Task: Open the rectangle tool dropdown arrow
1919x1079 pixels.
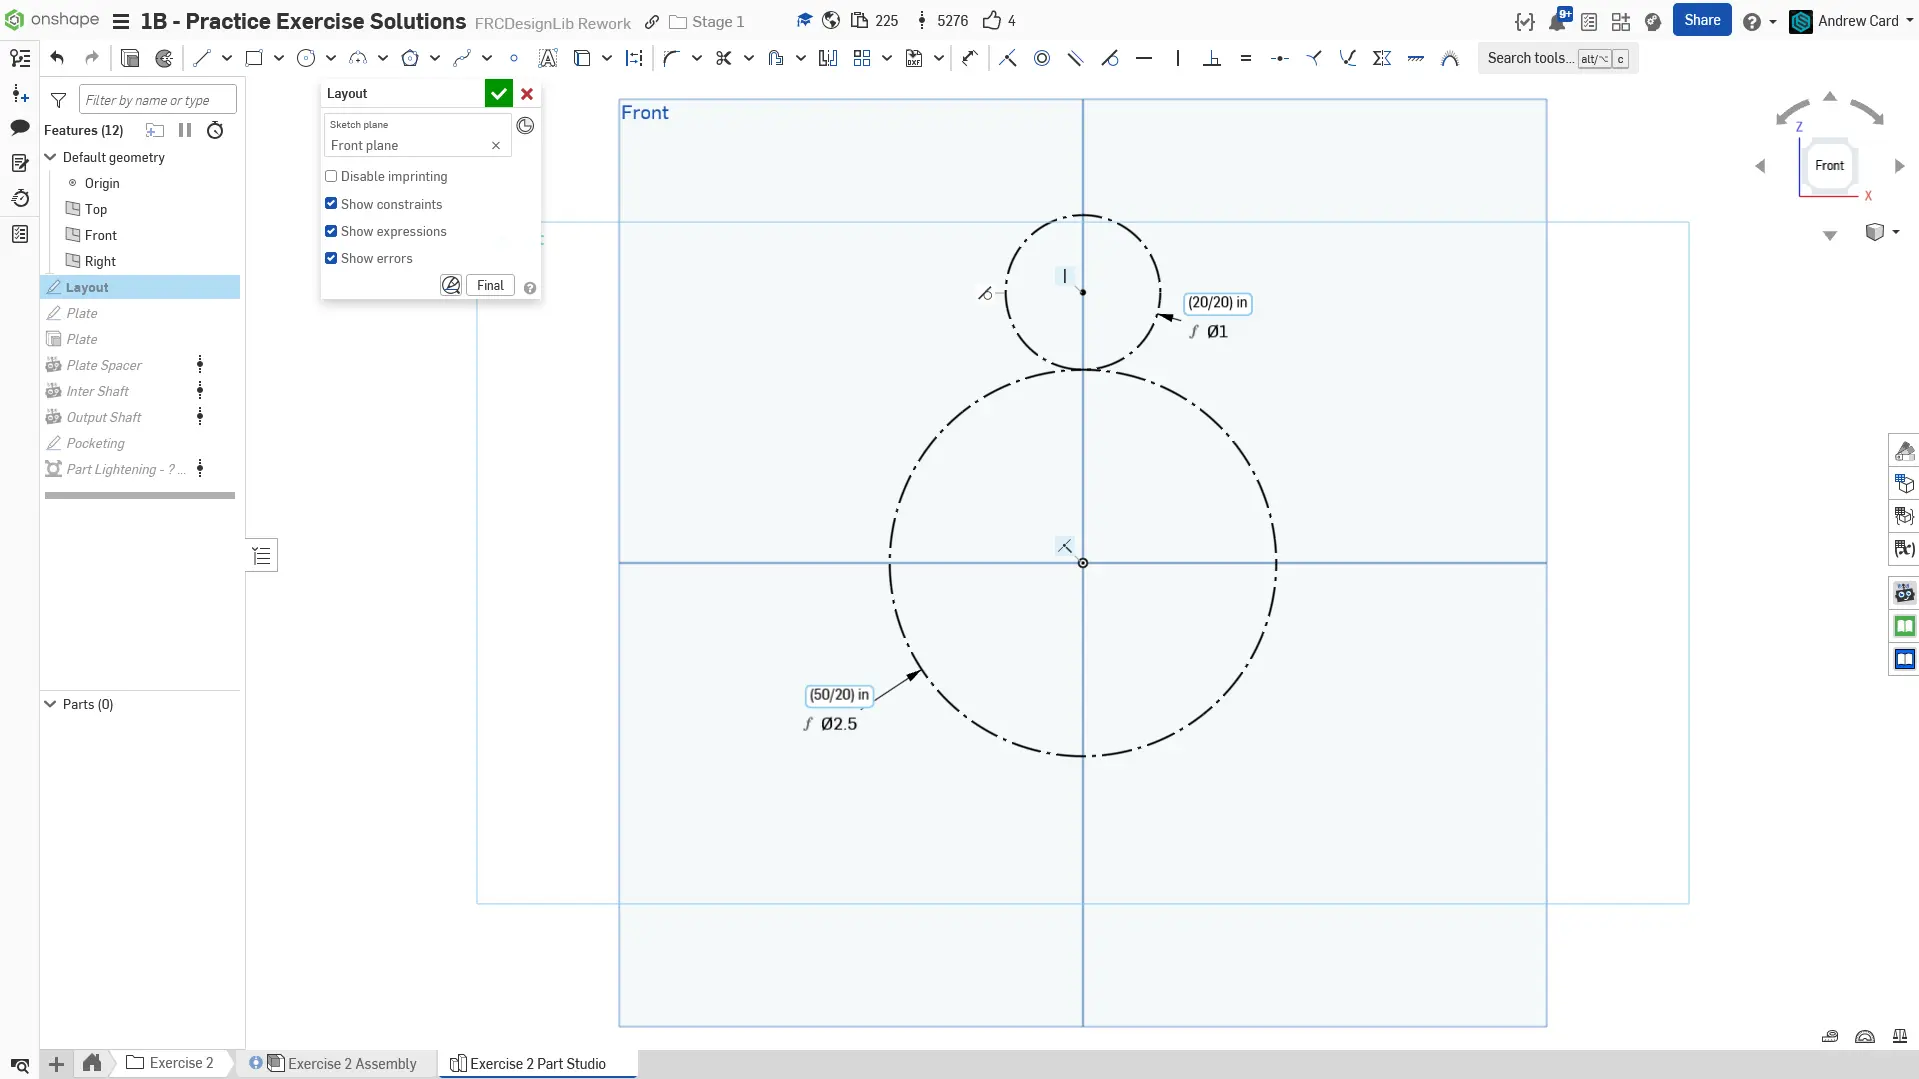Action: tap(279, 58)
